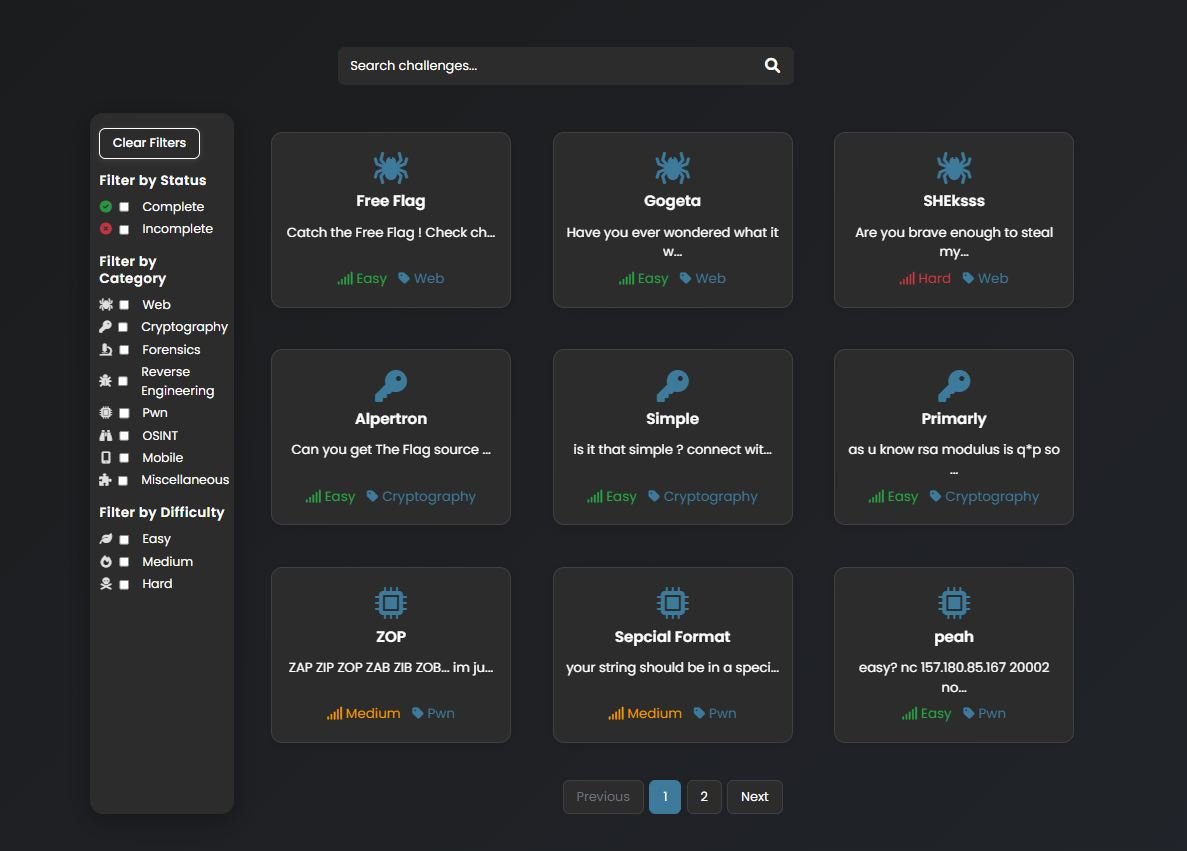This screenshot has height=851, width=1187.
Task: Open the Alpertron challenge title
Action: pyautogui.click(x=391, y=419)
